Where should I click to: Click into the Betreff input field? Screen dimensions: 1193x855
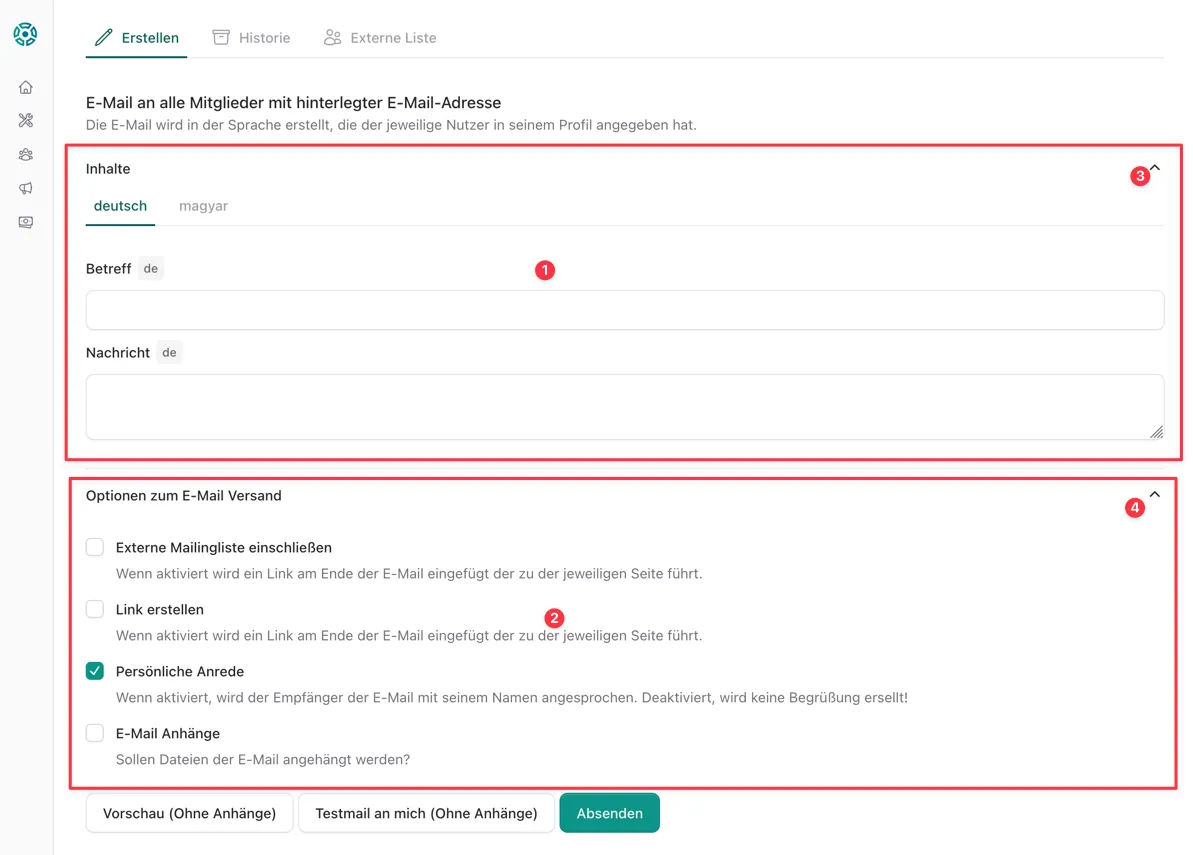pyautogui.click(x=624, y=310)
